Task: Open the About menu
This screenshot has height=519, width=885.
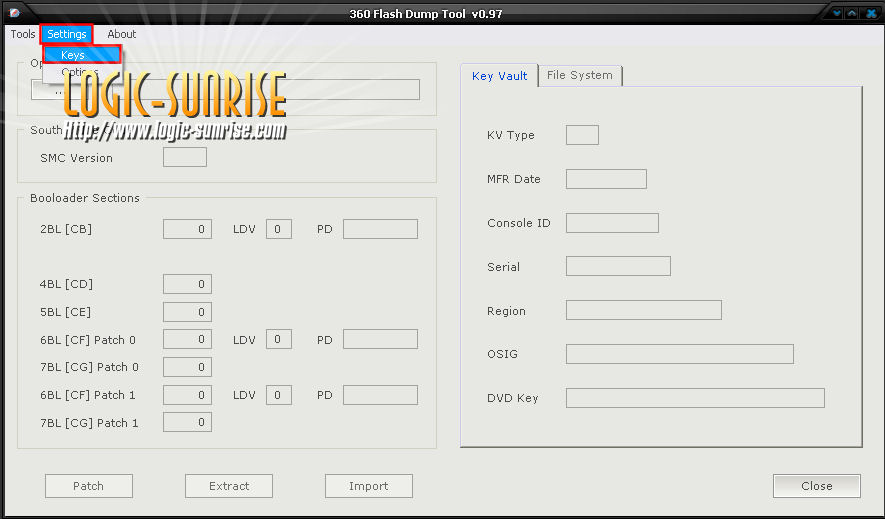Action: click(121, 34)
